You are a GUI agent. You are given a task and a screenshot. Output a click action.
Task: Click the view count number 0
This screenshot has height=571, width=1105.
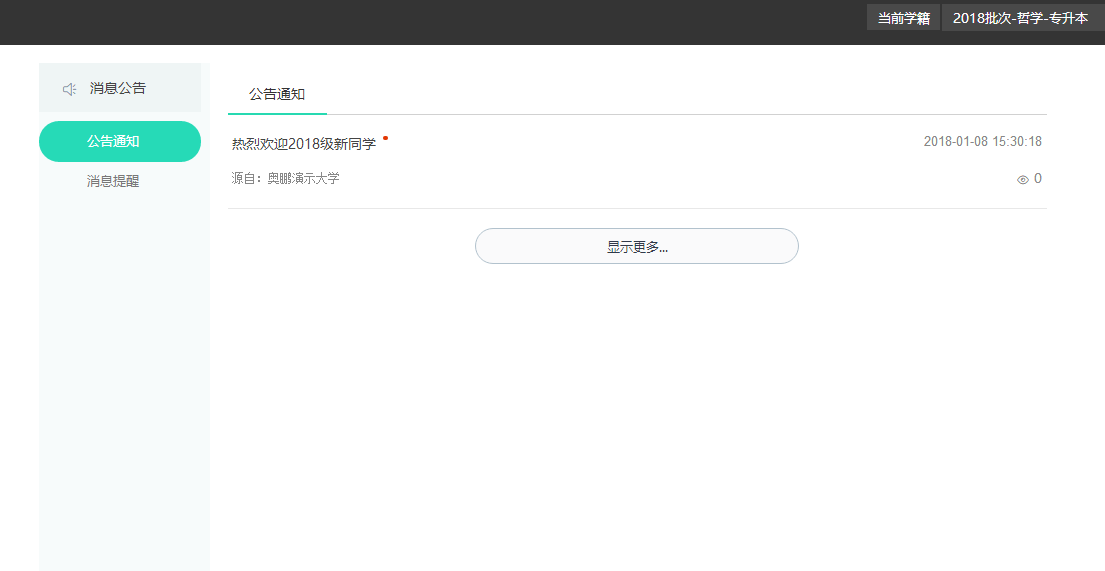coord(1038,179)
